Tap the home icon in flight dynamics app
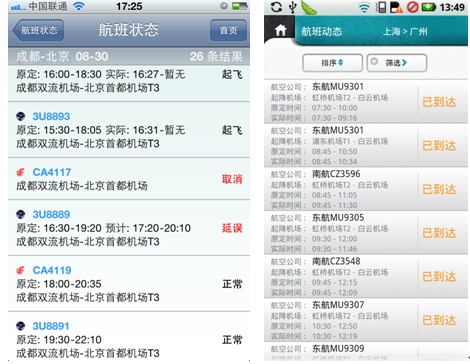 (x=280, y=31)
